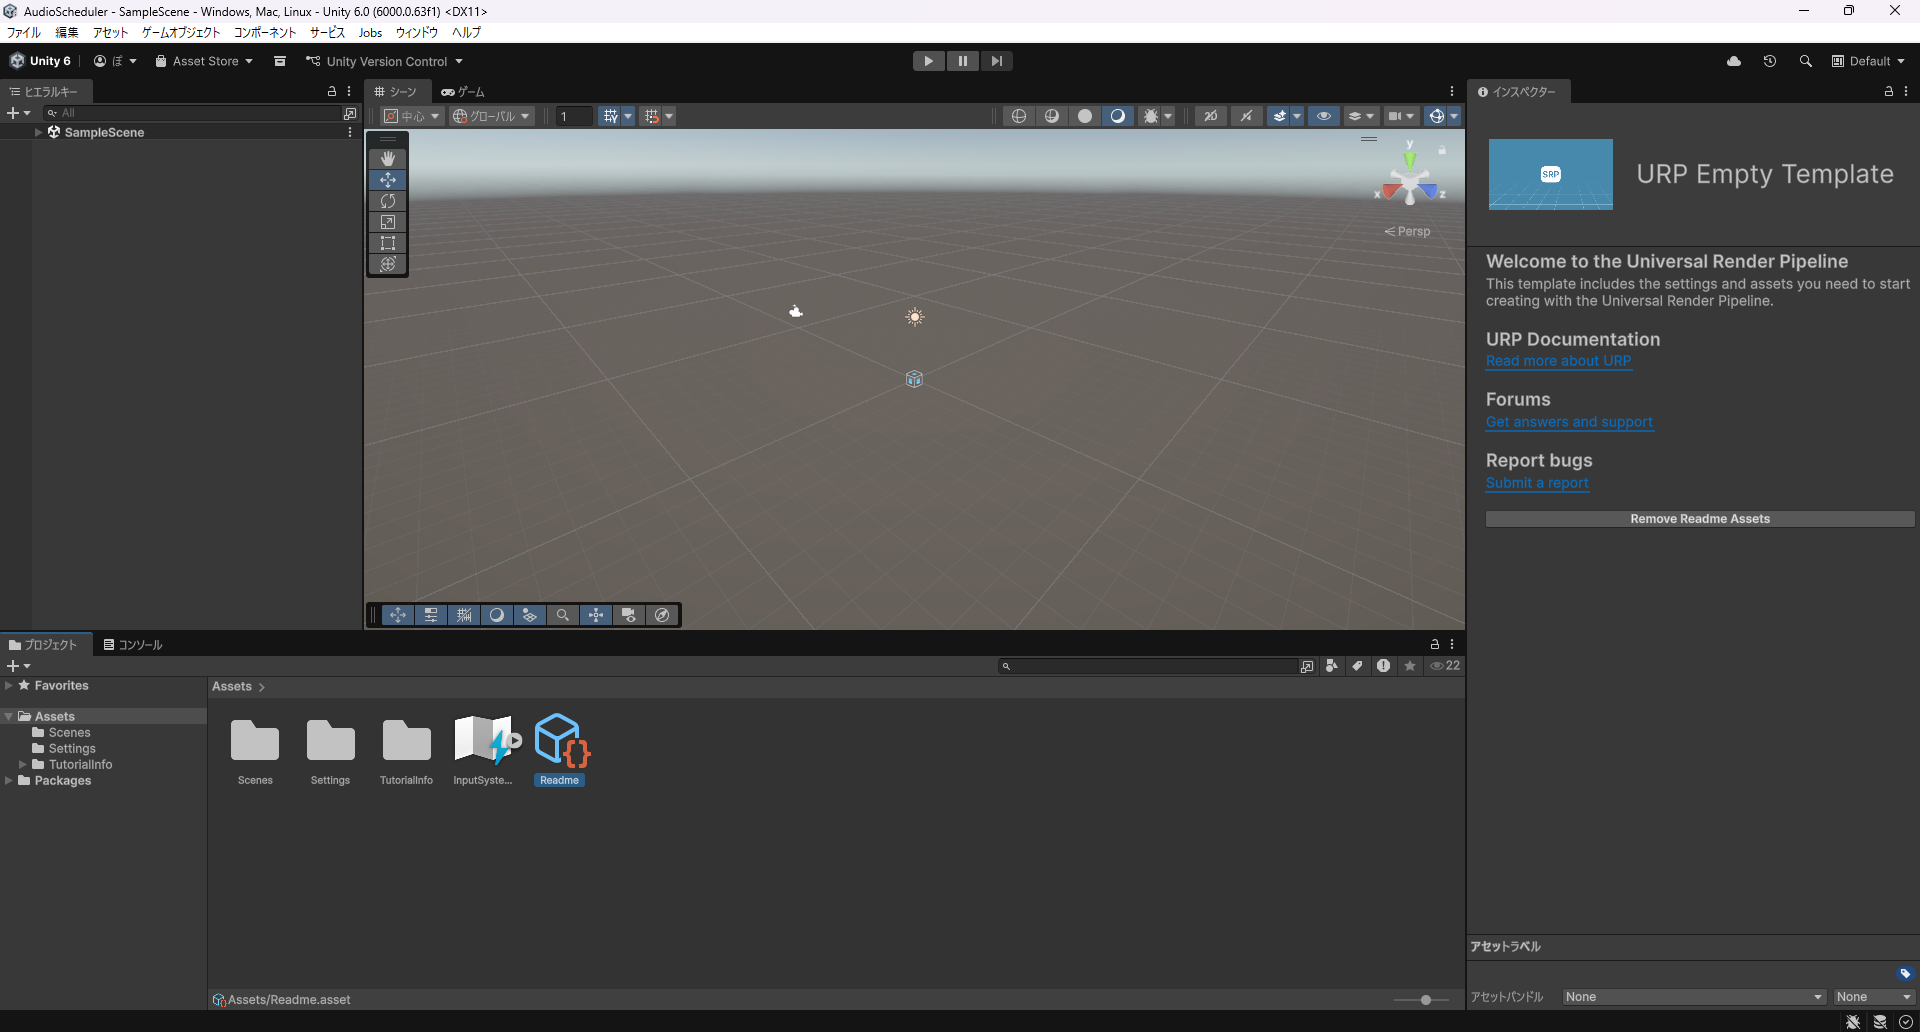Toggle scene lighting button

click(x=1246, y=116)
